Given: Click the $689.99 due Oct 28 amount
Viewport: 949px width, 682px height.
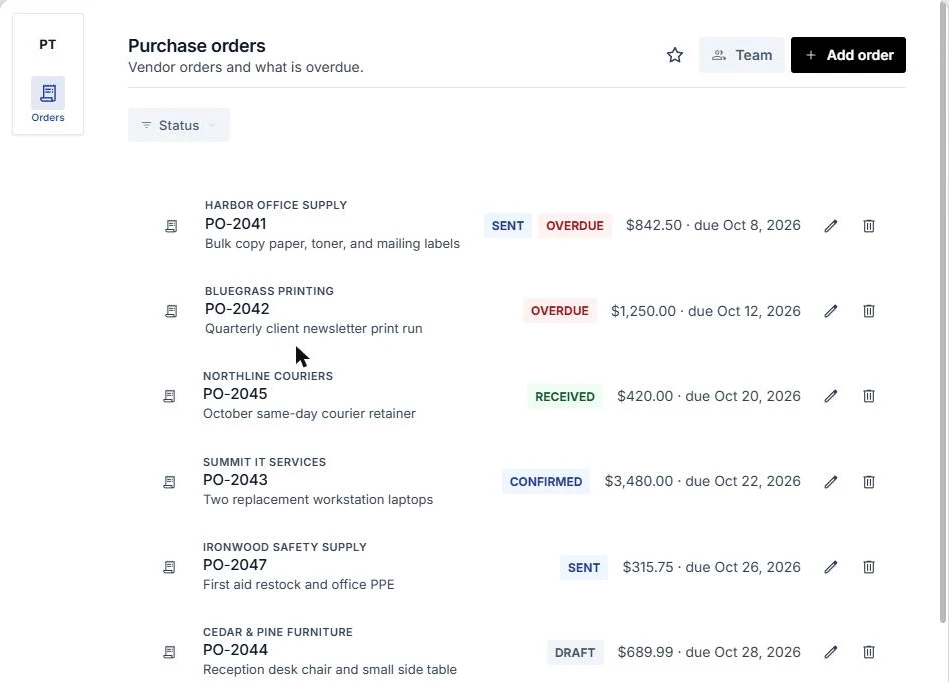Looking at the screenshot, I should [x=709, y=652].
